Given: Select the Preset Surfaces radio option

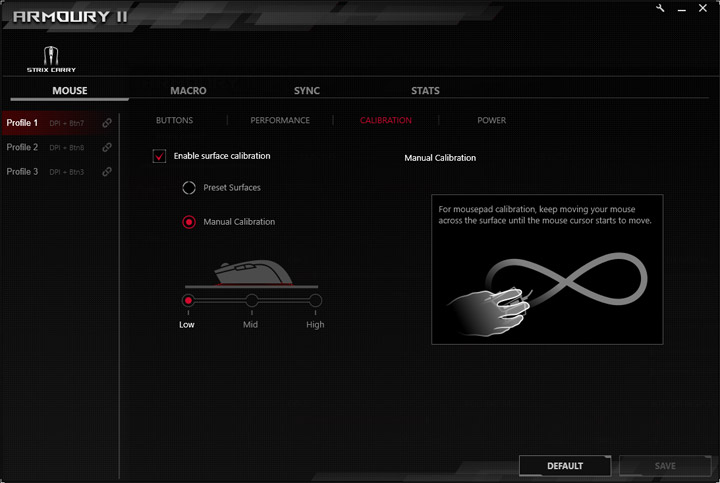Looking at the screenshot, I should click(189, 187).
